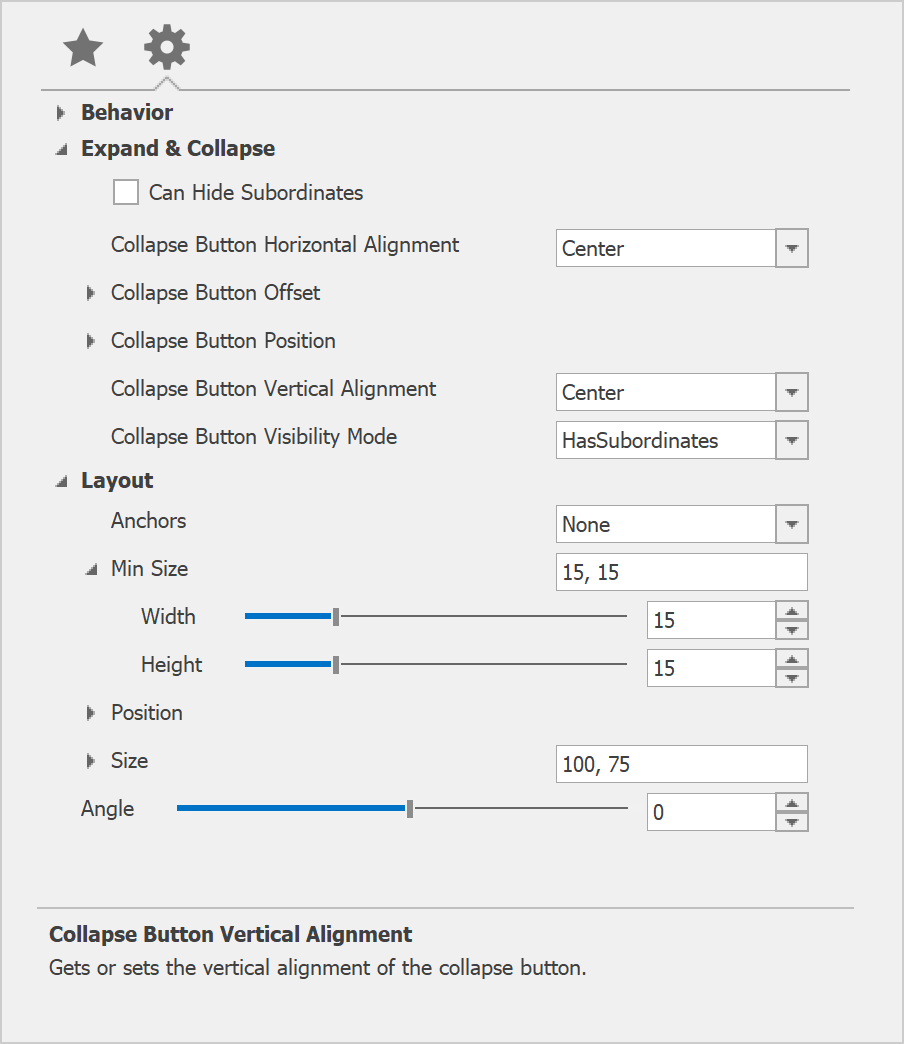The image size is (904, 1044).
Task: Open Collapse Button Visibility Mode dropdown
Action: click(x=791, y=440)
